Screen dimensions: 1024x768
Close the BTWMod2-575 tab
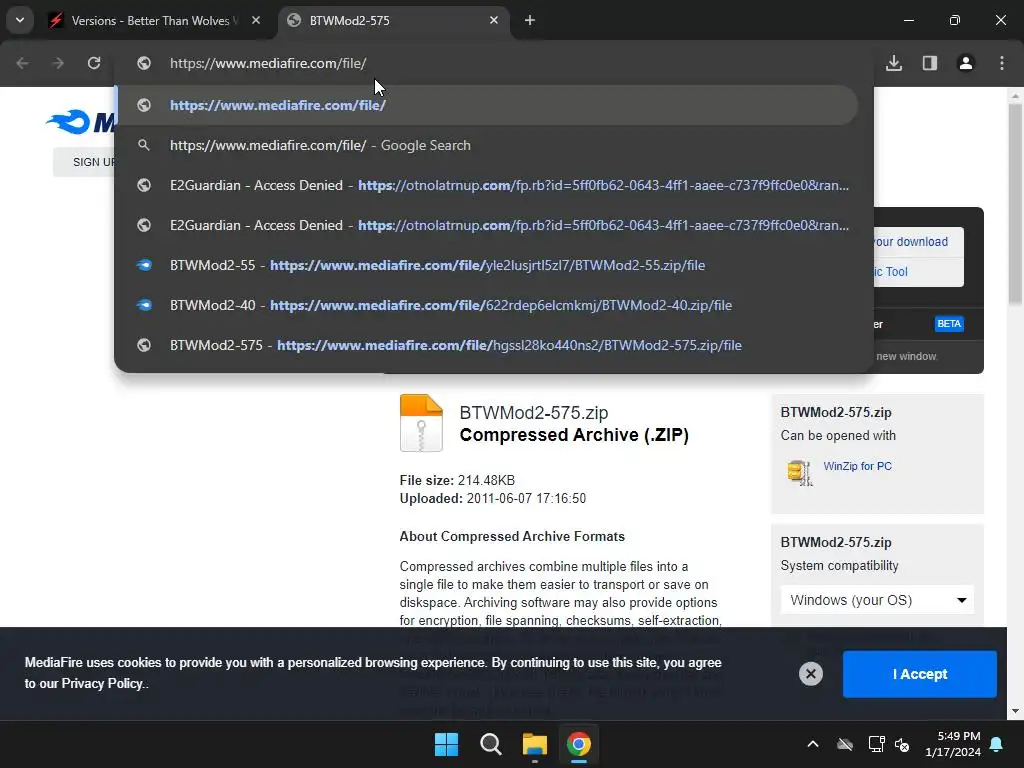pyautogui.click(x=494, y=20)
